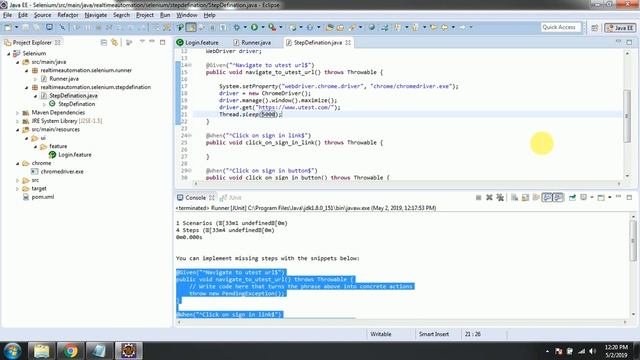
Task: Collapse the src/main/java folder node
Action: [x=18, y=62]
